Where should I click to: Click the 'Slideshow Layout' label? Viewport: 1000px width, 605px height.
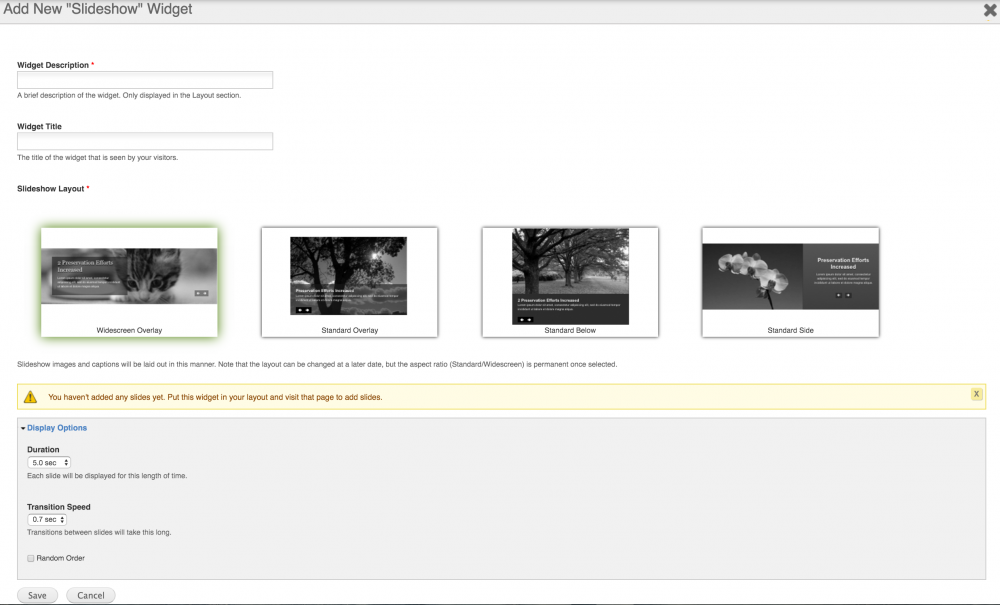tap(50, 189)
